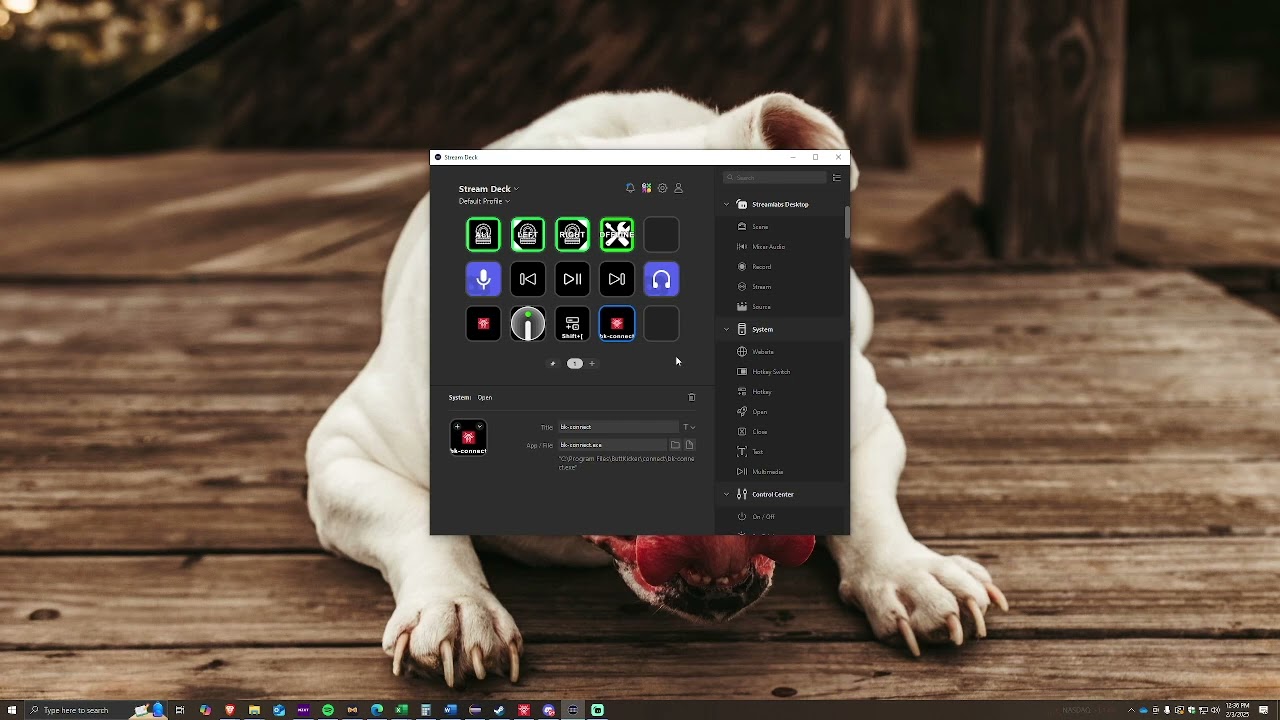Select page 1 indicator
Screen dimensions: 1280x720
(x=575, y=363)
